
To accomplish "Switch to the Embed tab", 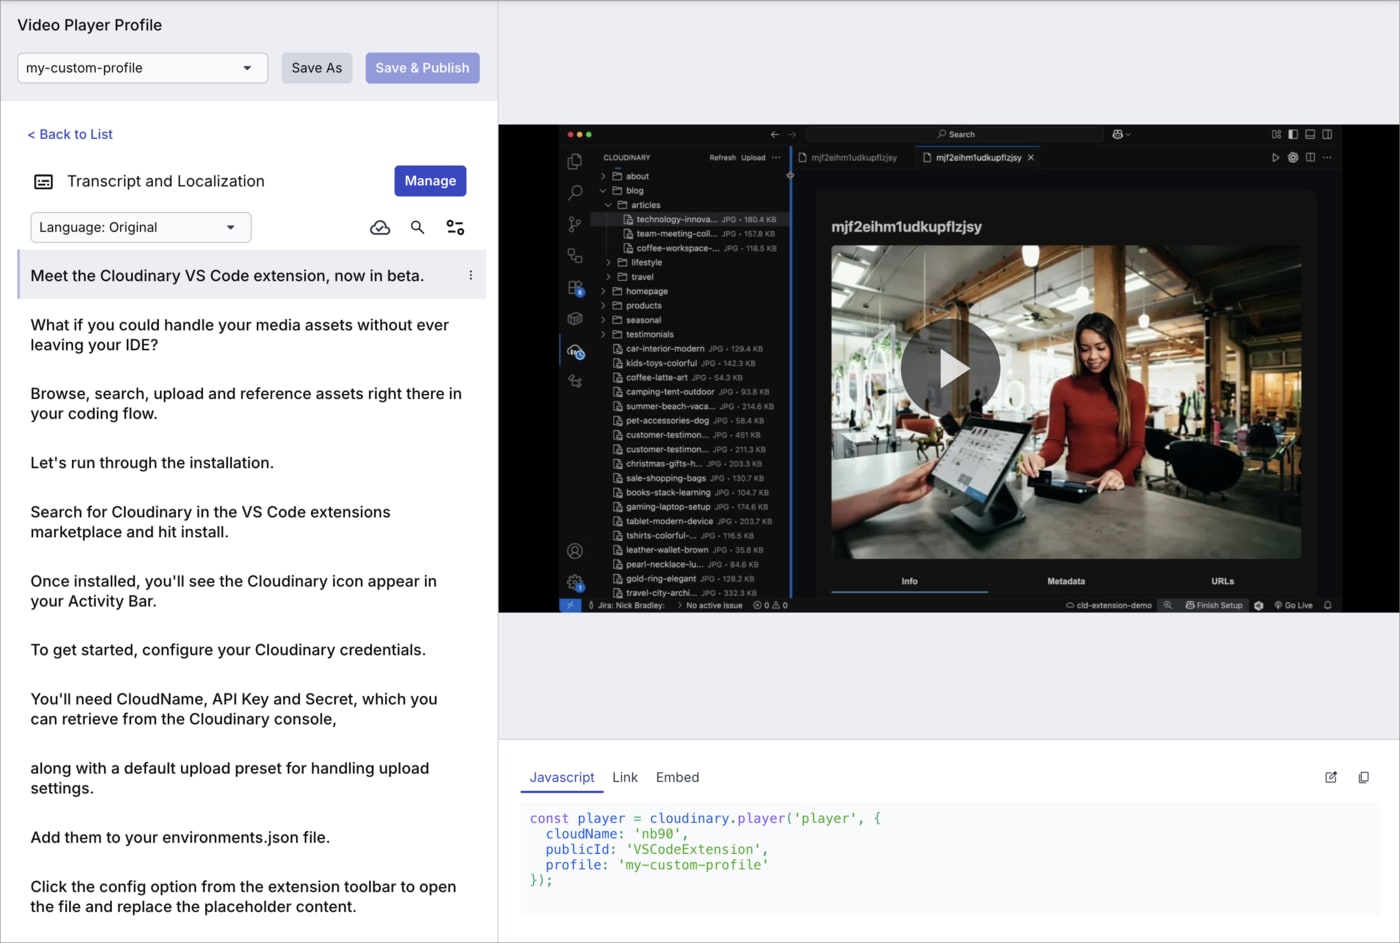I will point(677,777).
